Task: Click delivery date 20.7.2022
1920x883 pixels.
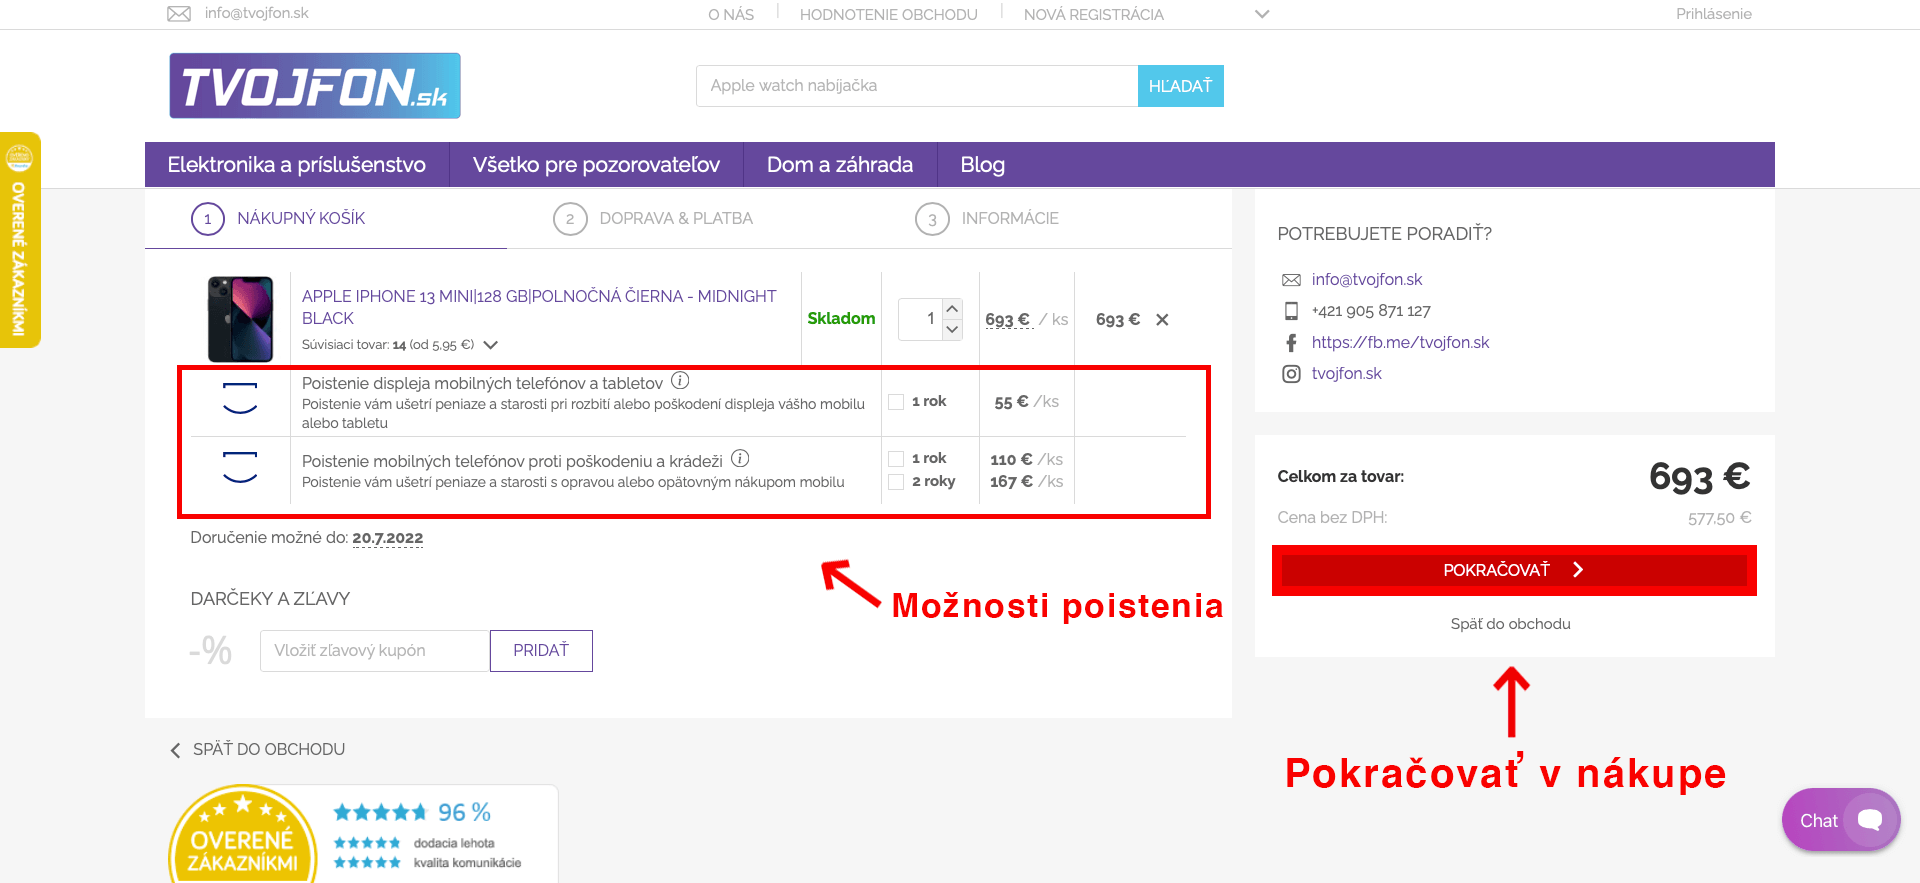Action: tap(388, 538)
